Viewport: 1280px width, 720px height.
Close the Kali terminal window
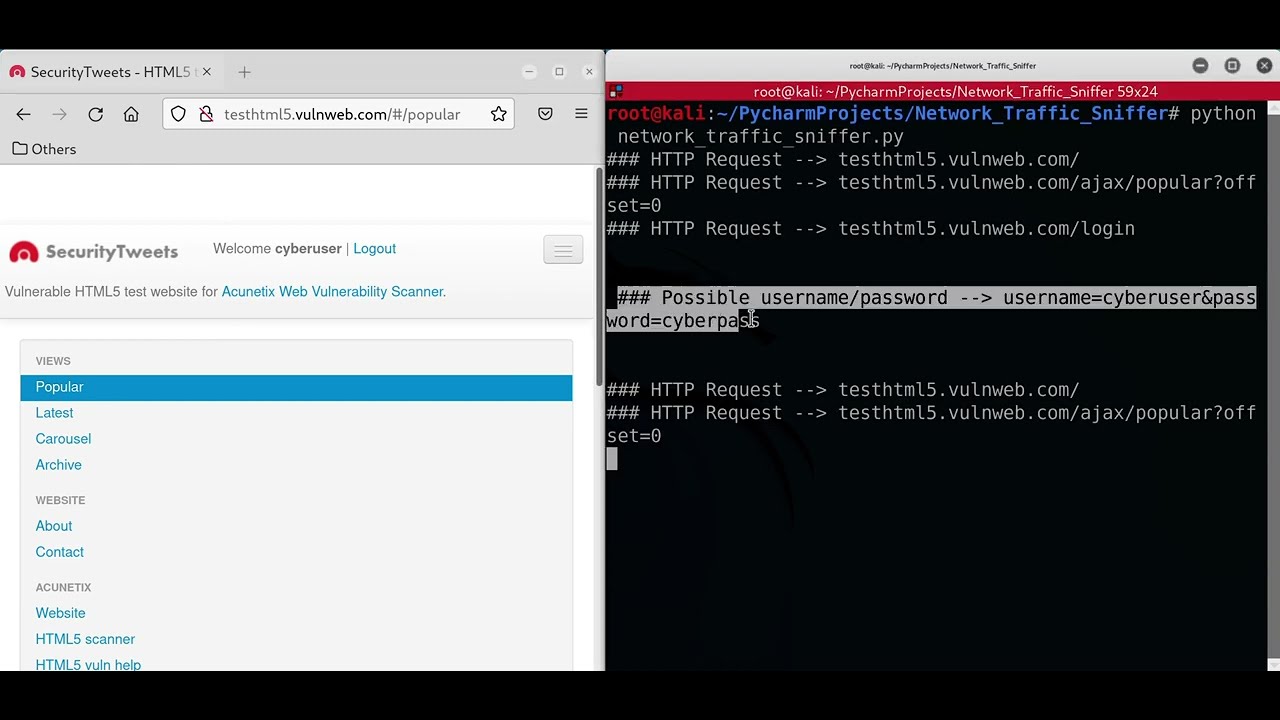click(1264, 66)
